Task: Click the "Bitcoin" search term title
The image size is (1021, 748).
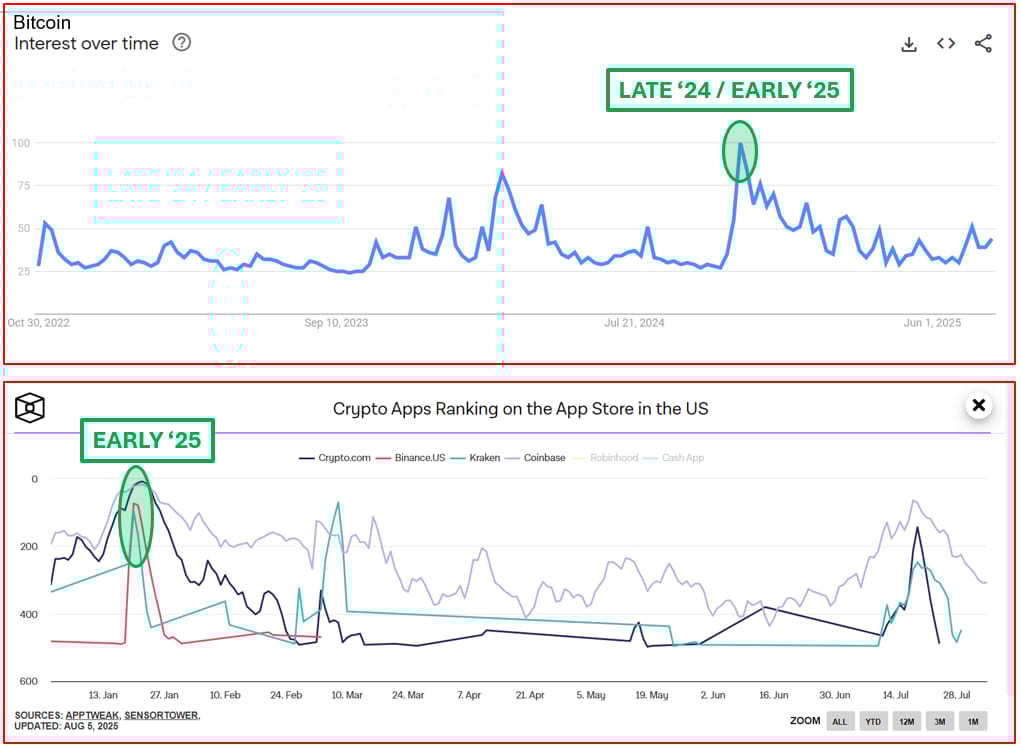Action: [42, 23]
